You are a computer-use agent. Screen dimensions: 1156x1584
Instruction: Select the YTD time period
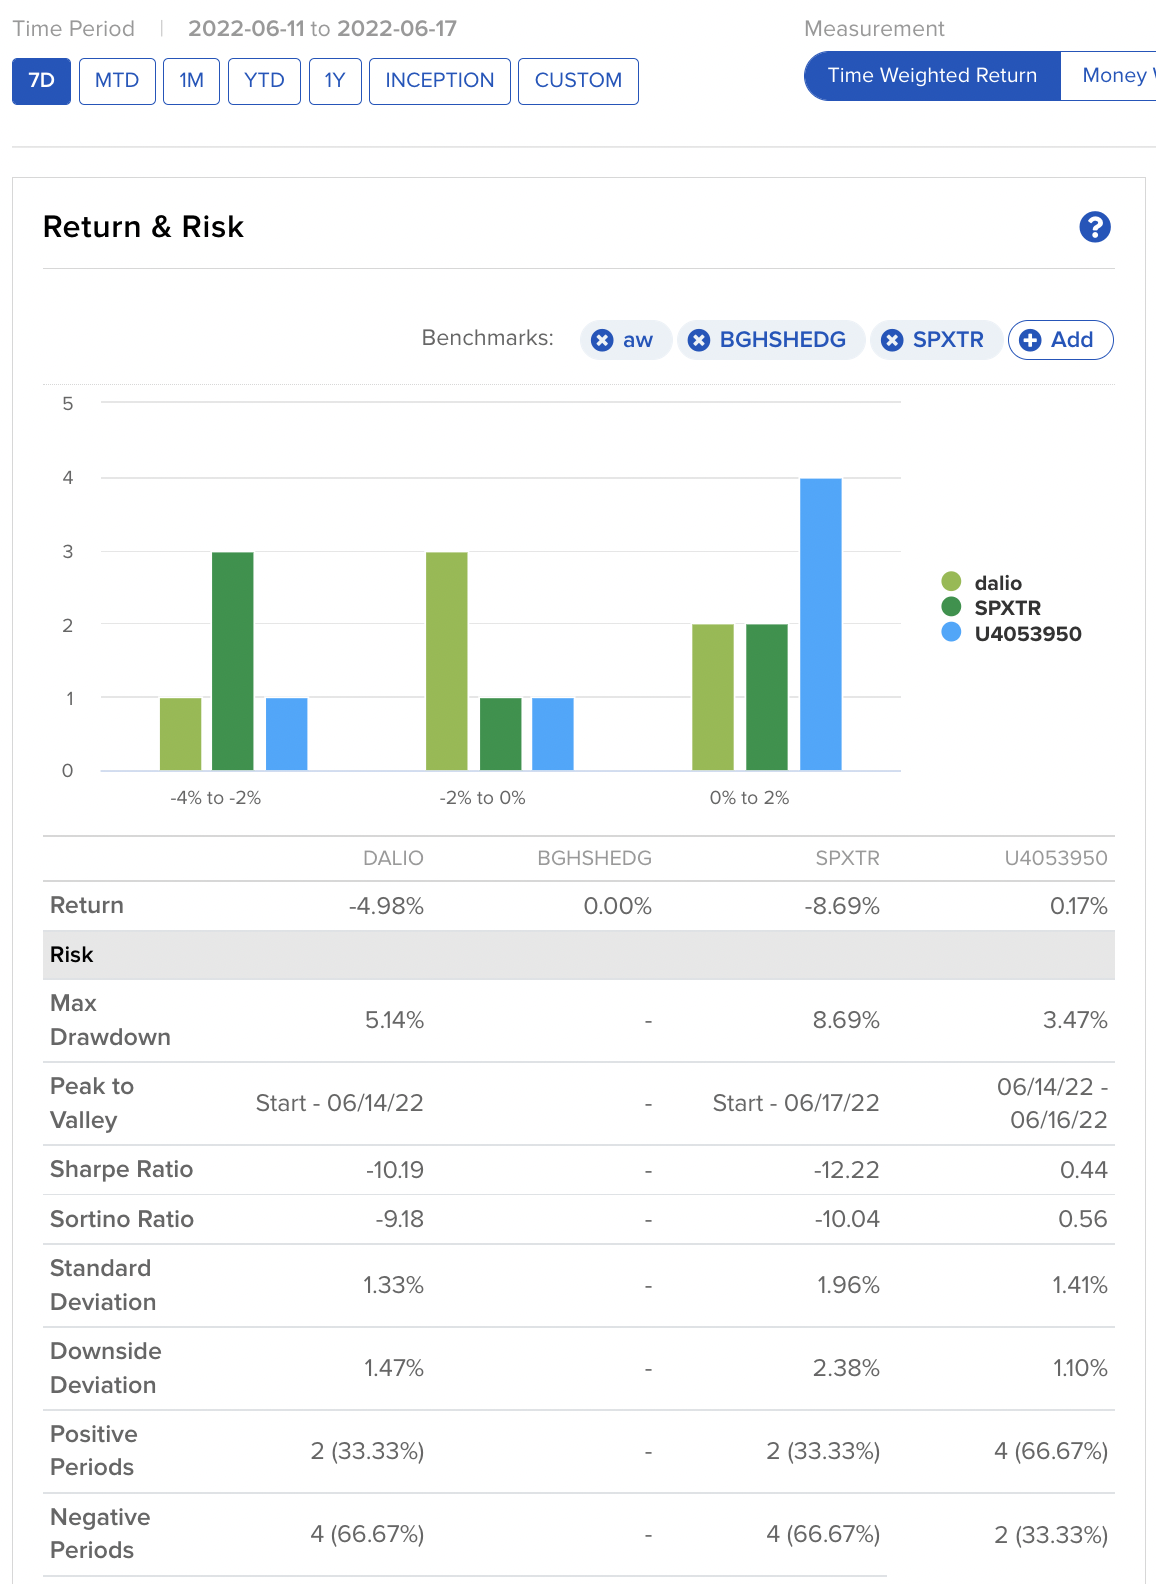pyautogui.click(x=264, y=81)
